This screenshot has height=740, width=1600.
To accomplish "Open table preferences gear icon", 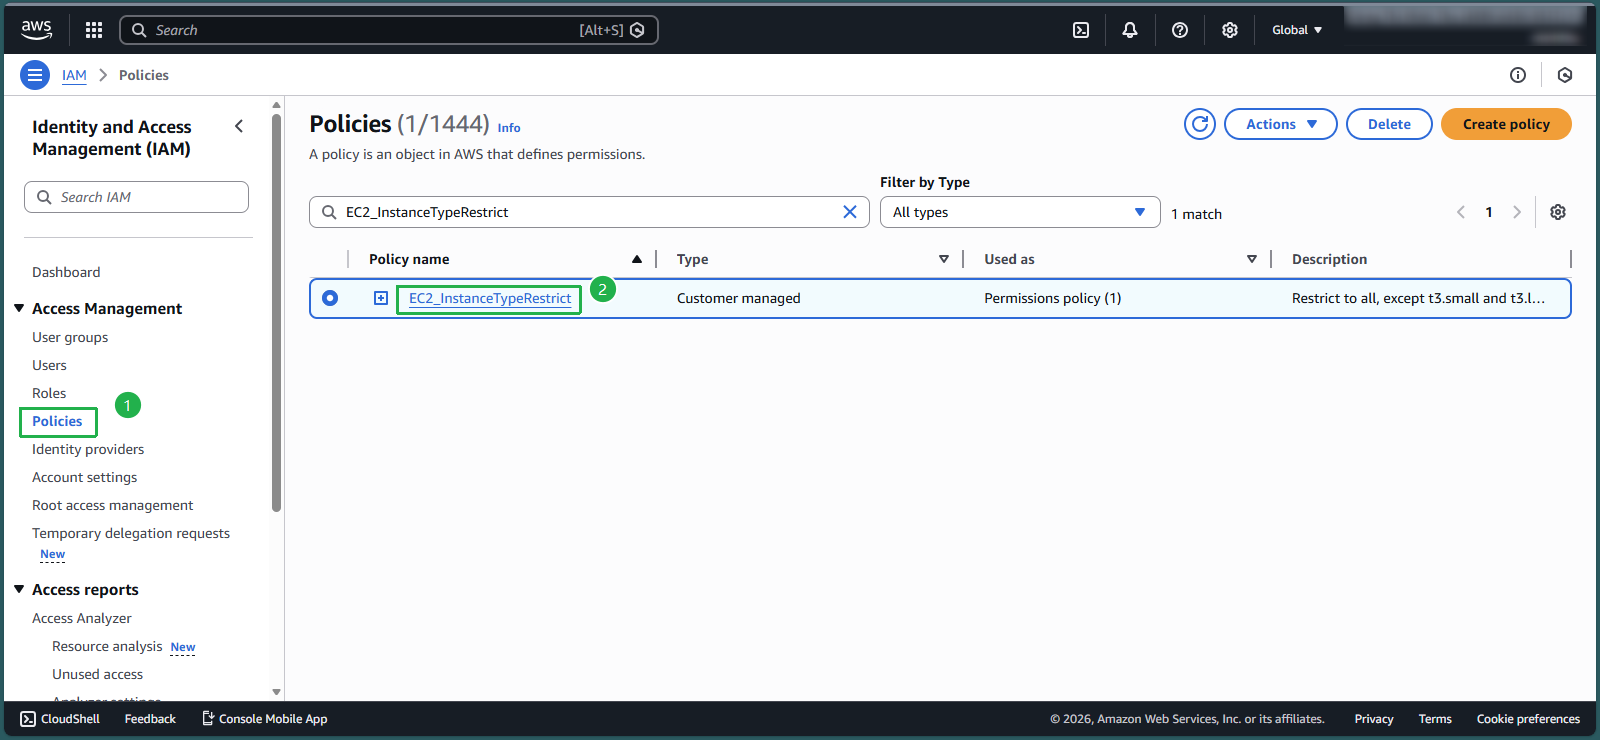I will (x=1558, y=212).
